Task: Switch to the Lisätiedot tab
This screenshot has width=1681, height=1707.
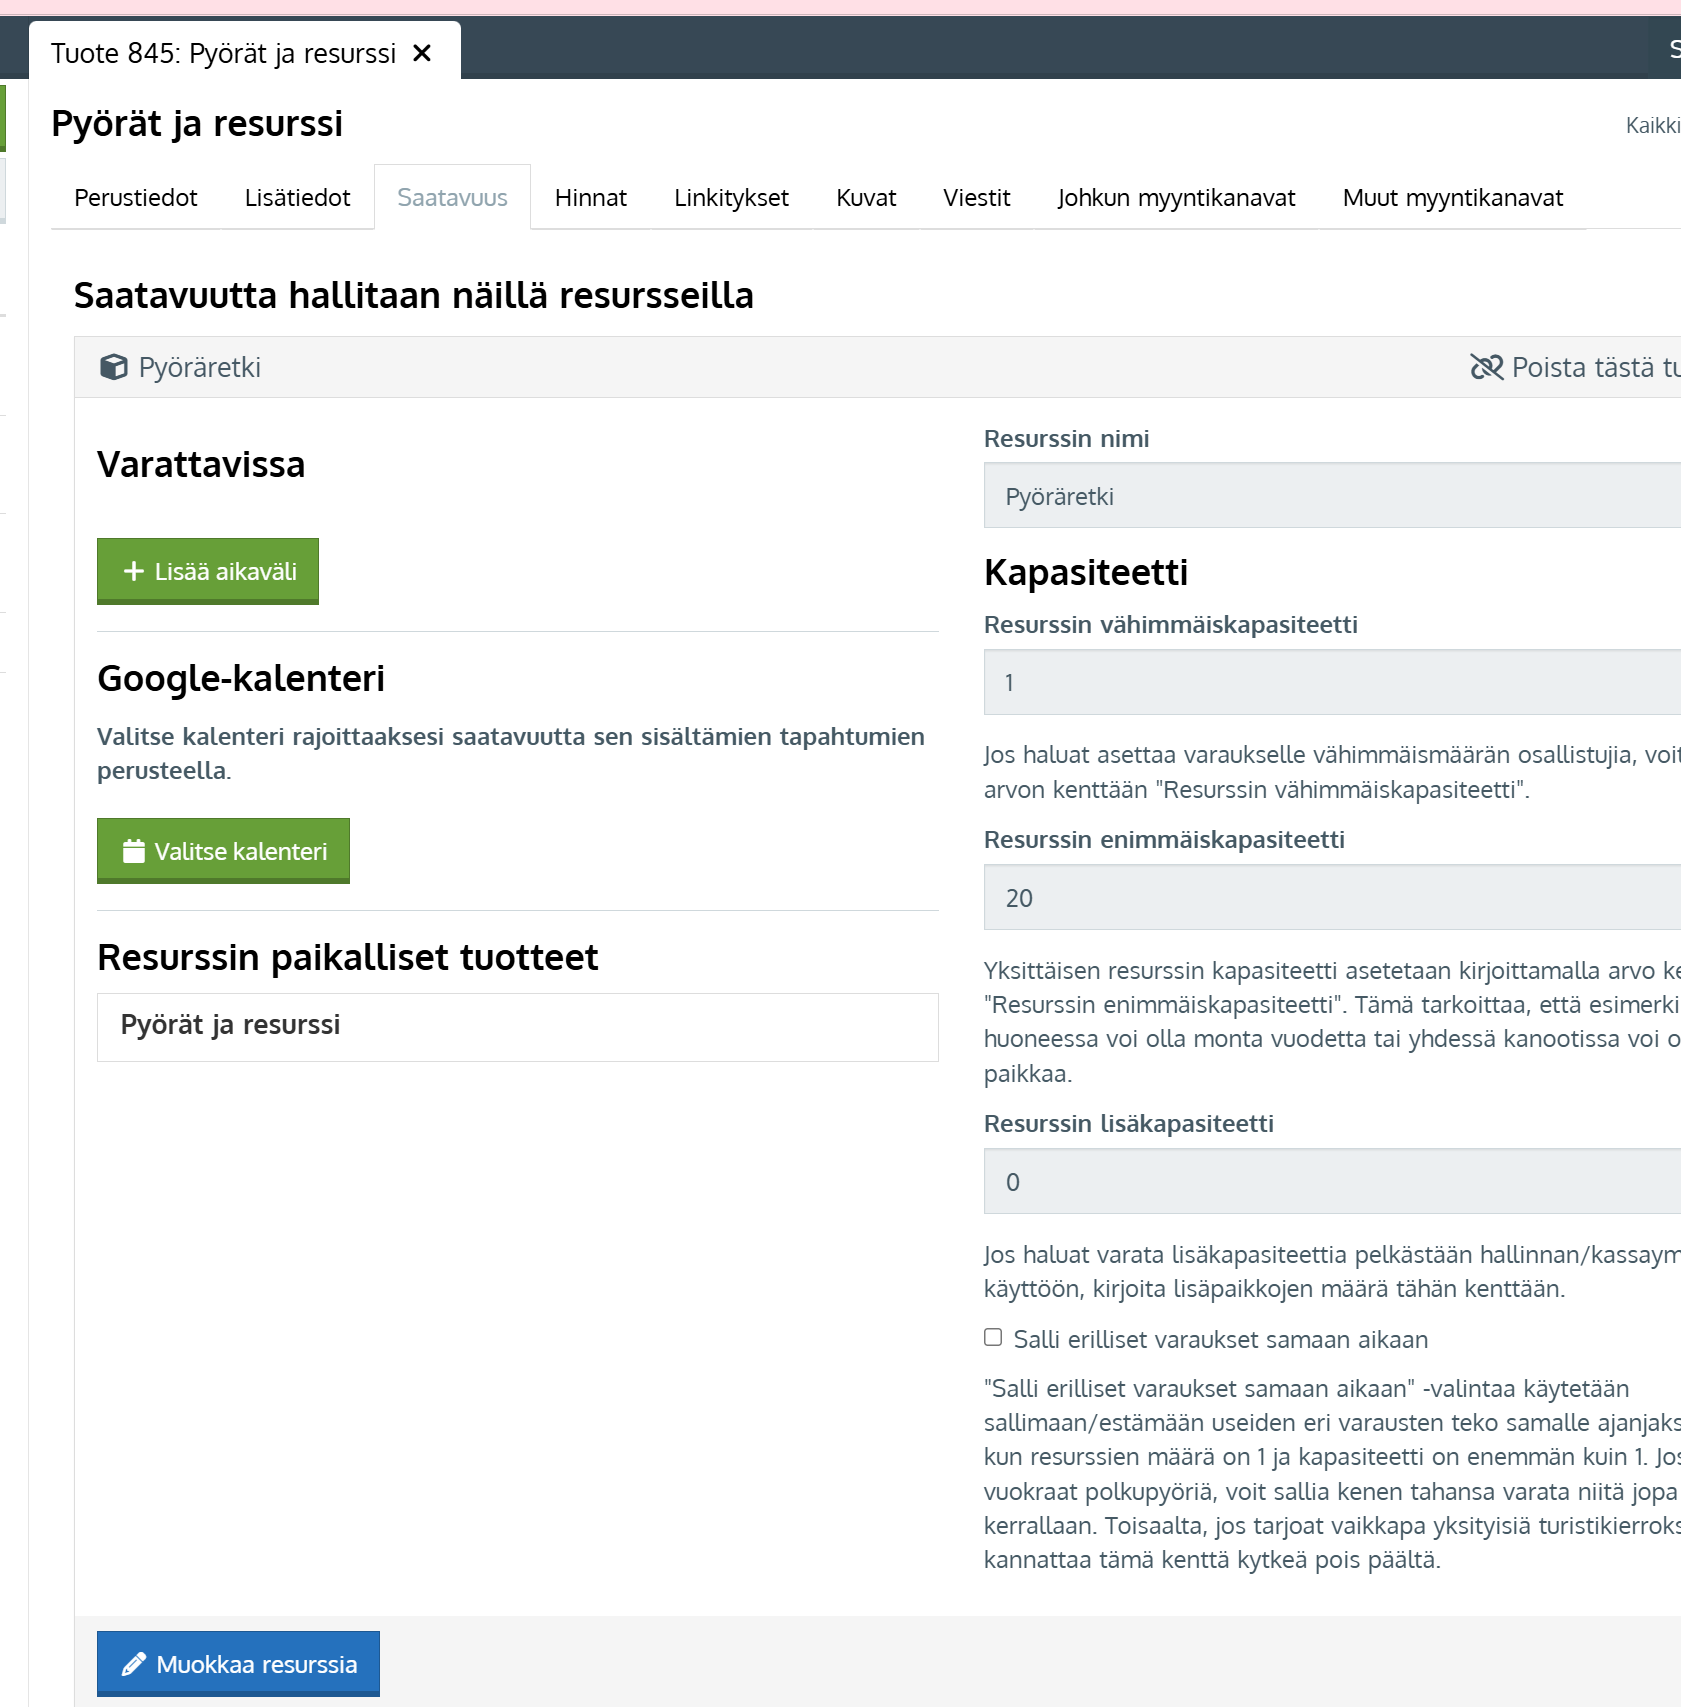Action: click(x=297, y=197)
